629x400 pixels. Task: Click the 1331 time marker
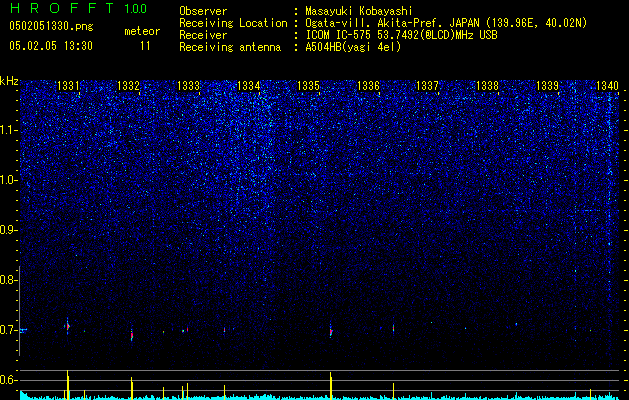point(68,86)
